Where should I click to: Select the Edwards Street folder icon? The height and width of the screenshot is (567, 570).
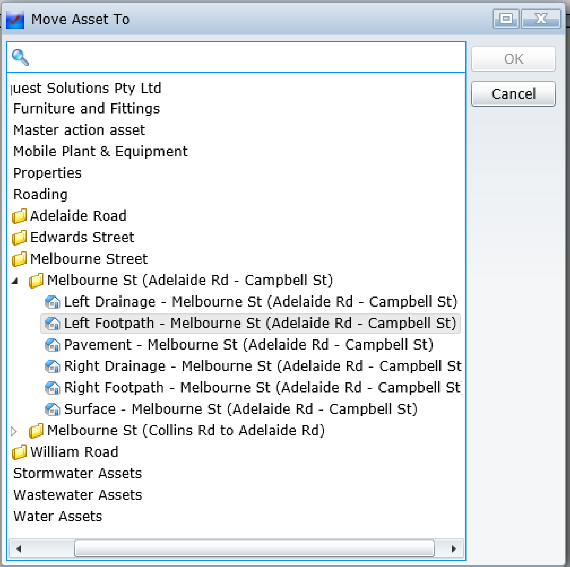pos(19,237)
